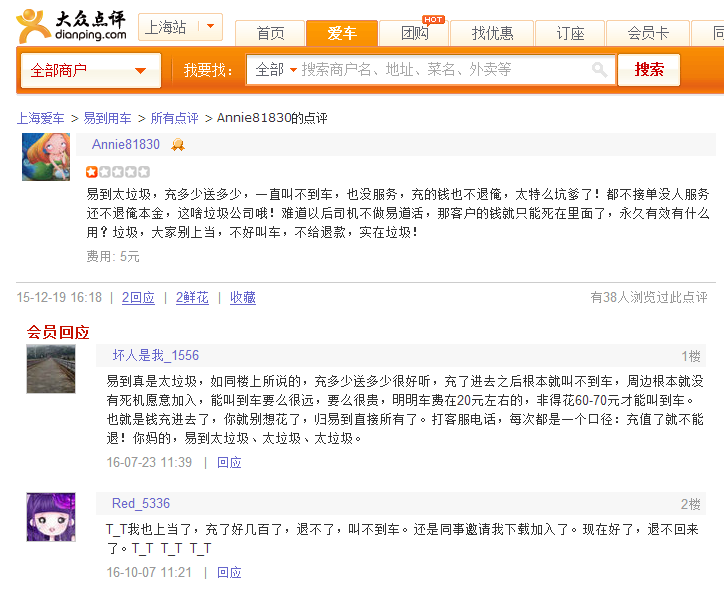Click the 2鲜花 link

[x=192, y=297]
